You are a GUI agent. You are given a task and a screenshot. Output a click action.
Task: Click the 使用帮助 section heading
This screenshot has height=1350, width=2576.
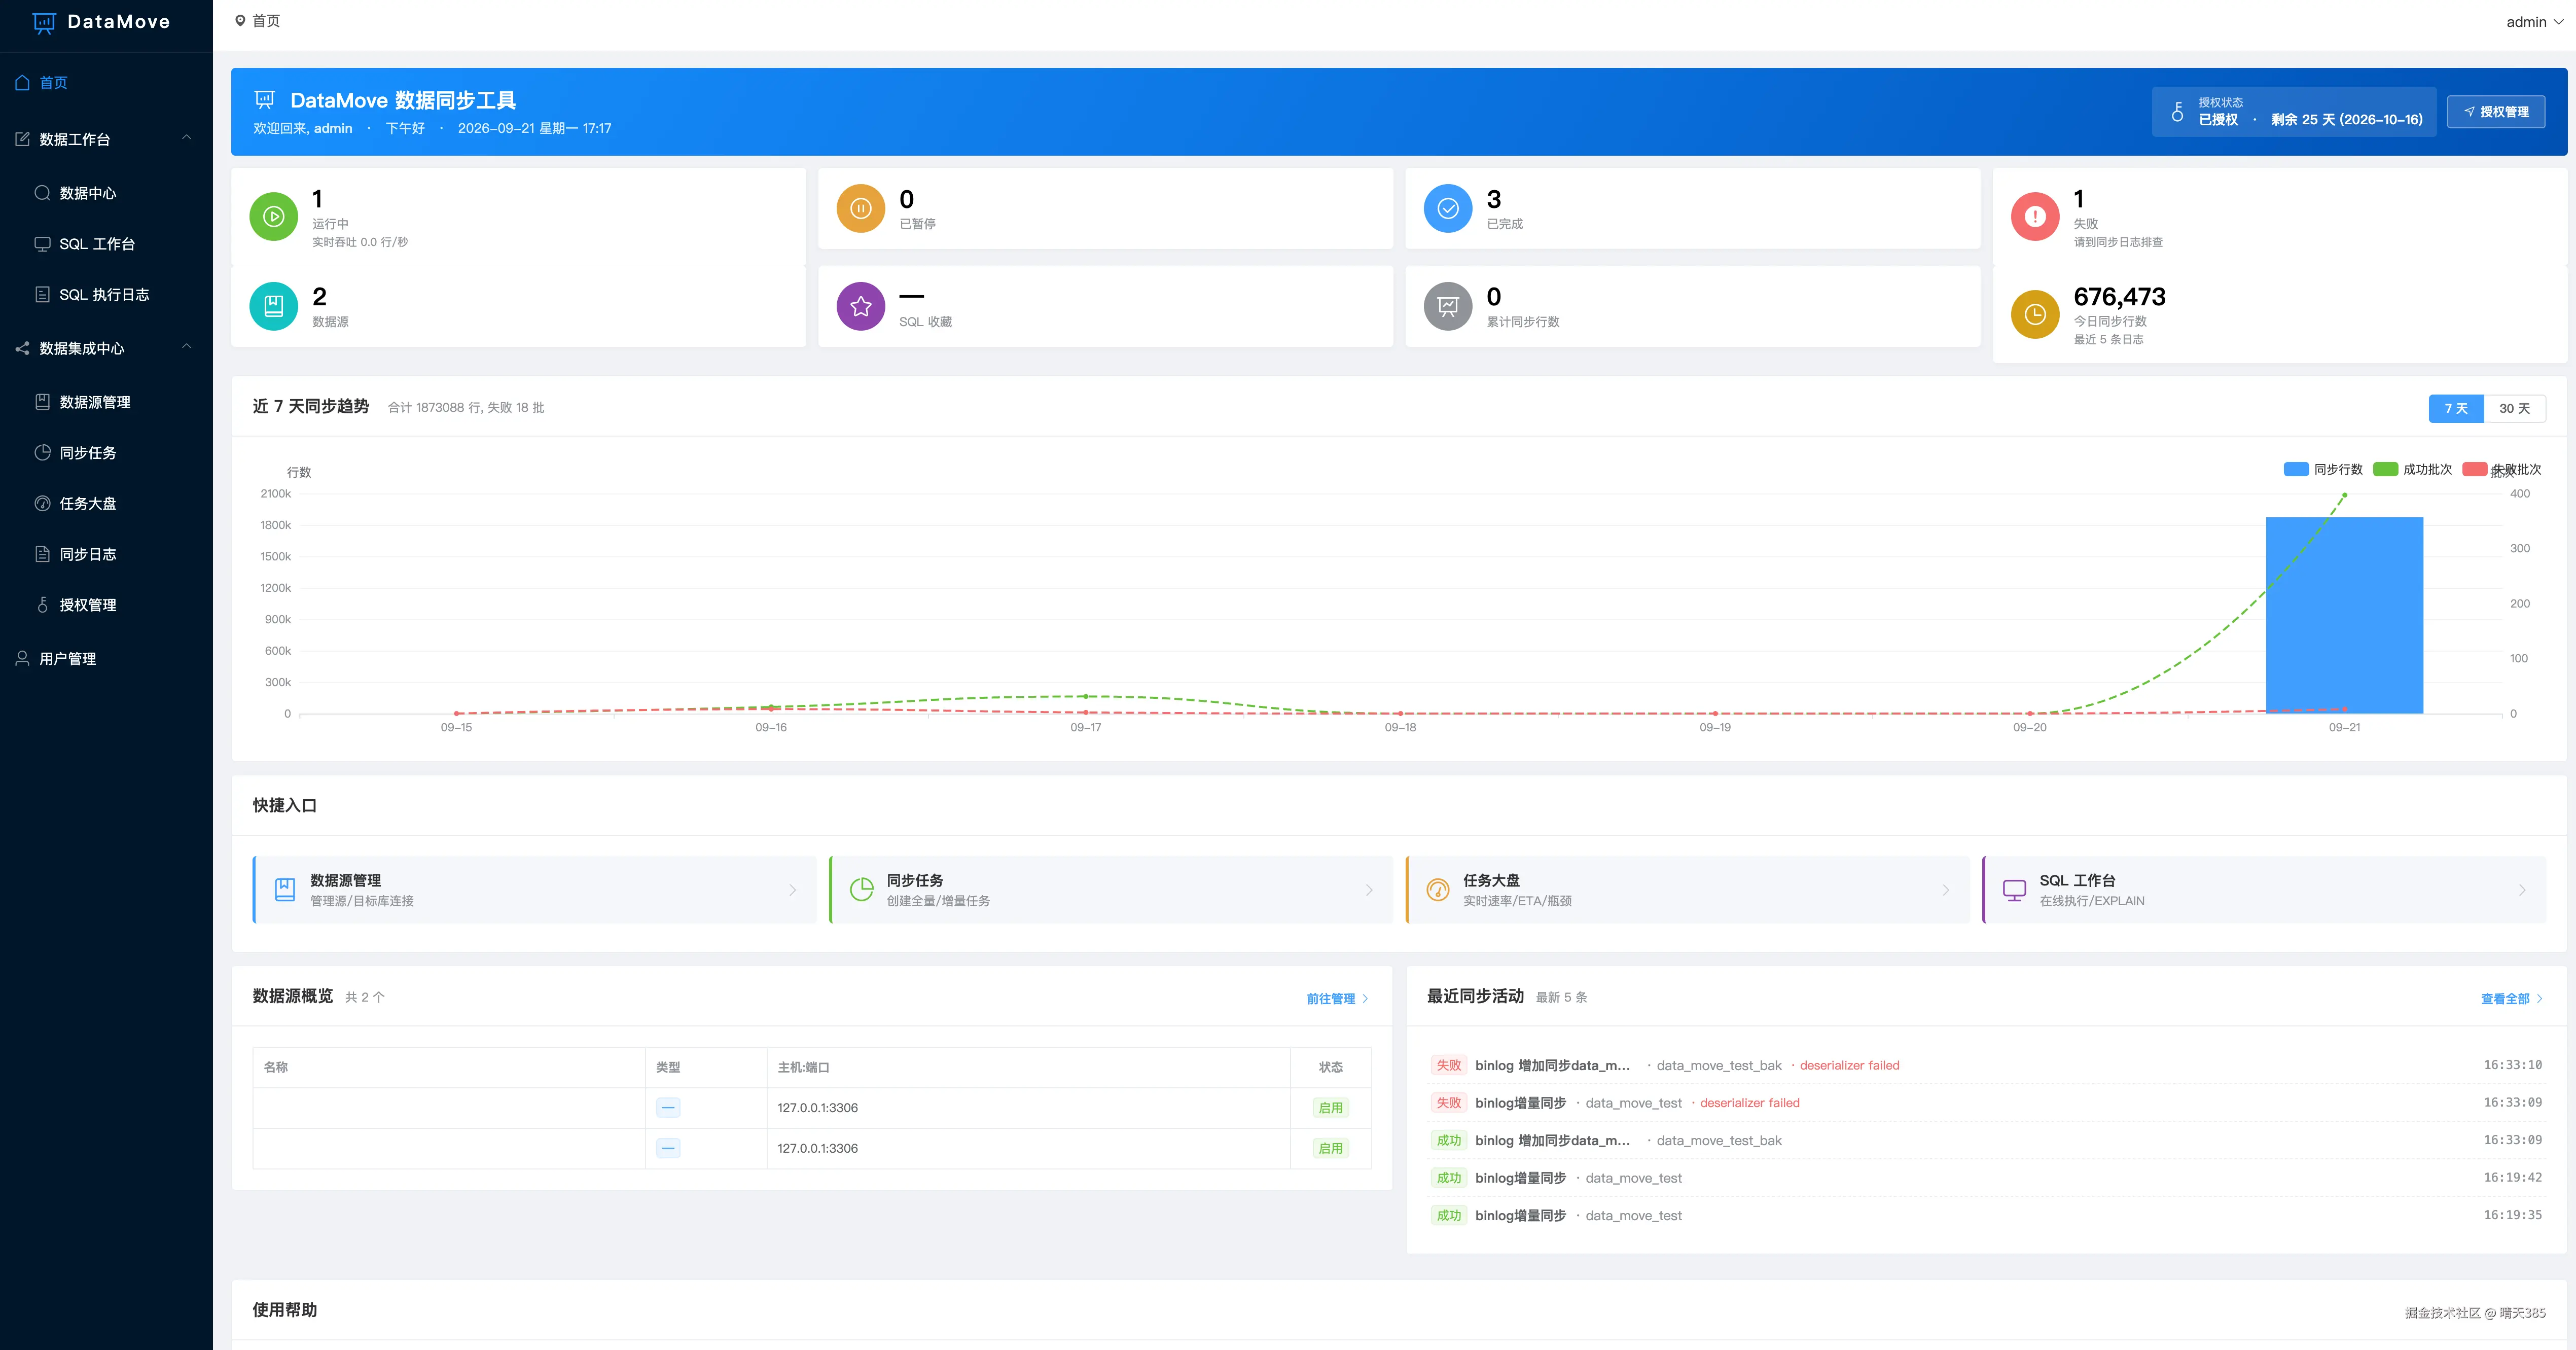coord(285,1309)
